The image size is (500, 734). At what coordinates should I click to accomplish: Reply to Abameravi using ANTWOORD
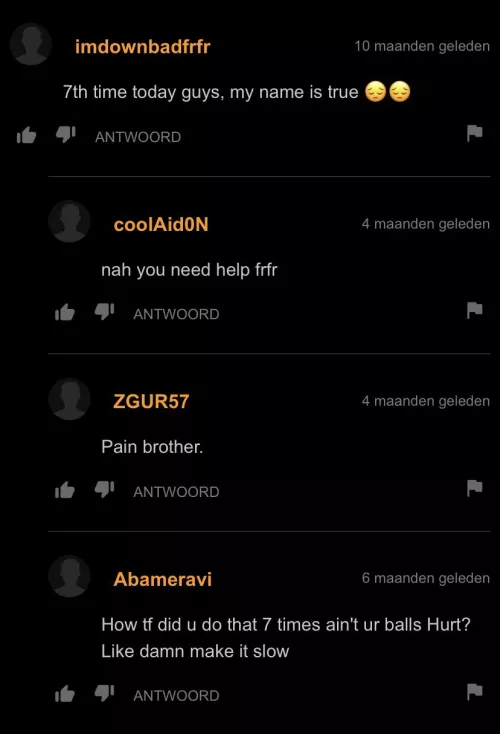[x=176, y=696]
